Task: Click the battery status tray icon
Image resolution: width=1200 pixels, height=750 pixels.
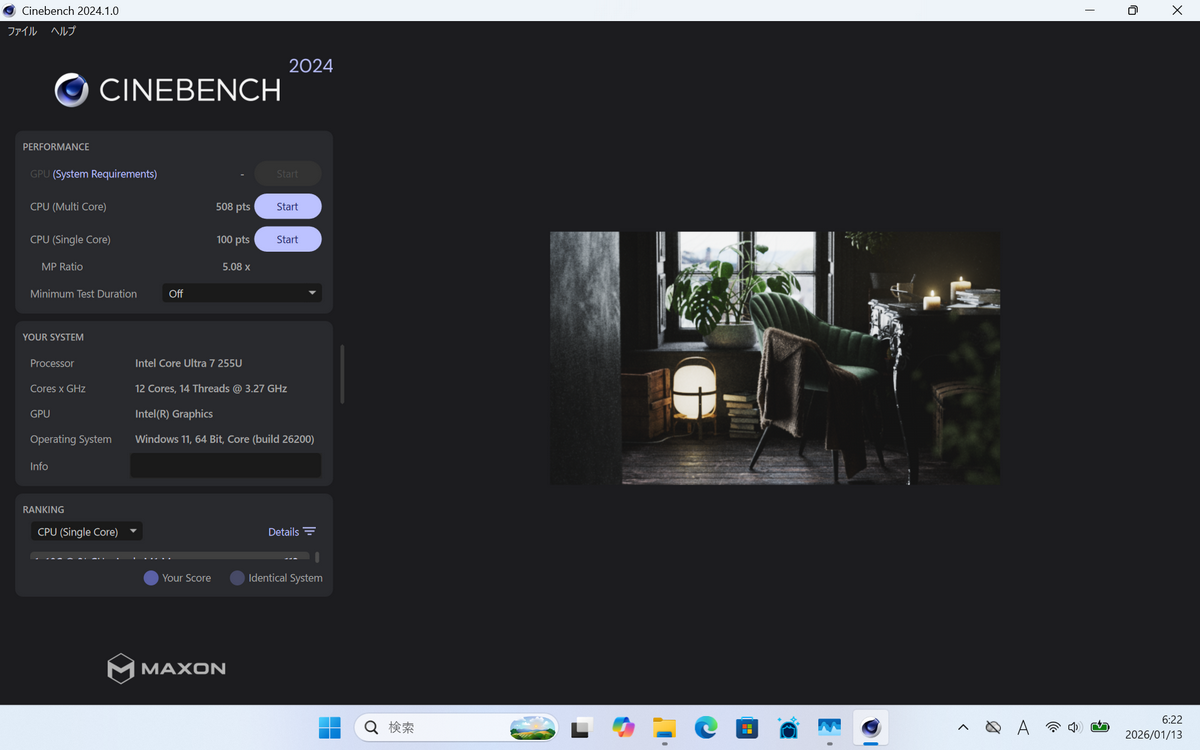Action: click(1100, 728)
